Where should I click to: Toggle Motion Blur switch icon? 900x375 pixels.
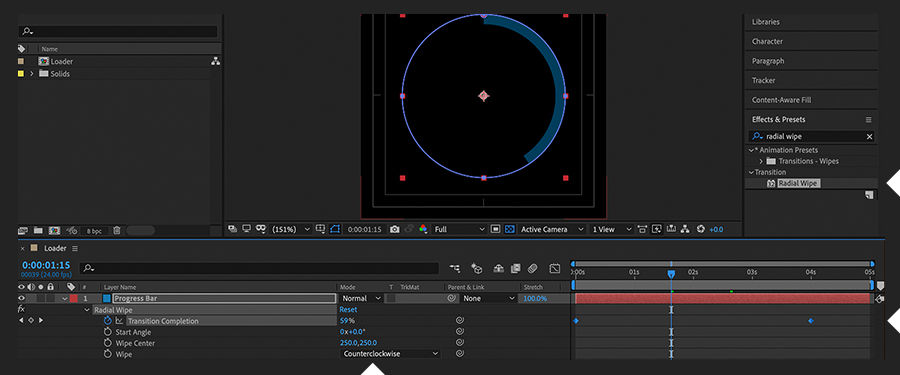point(533,268)
